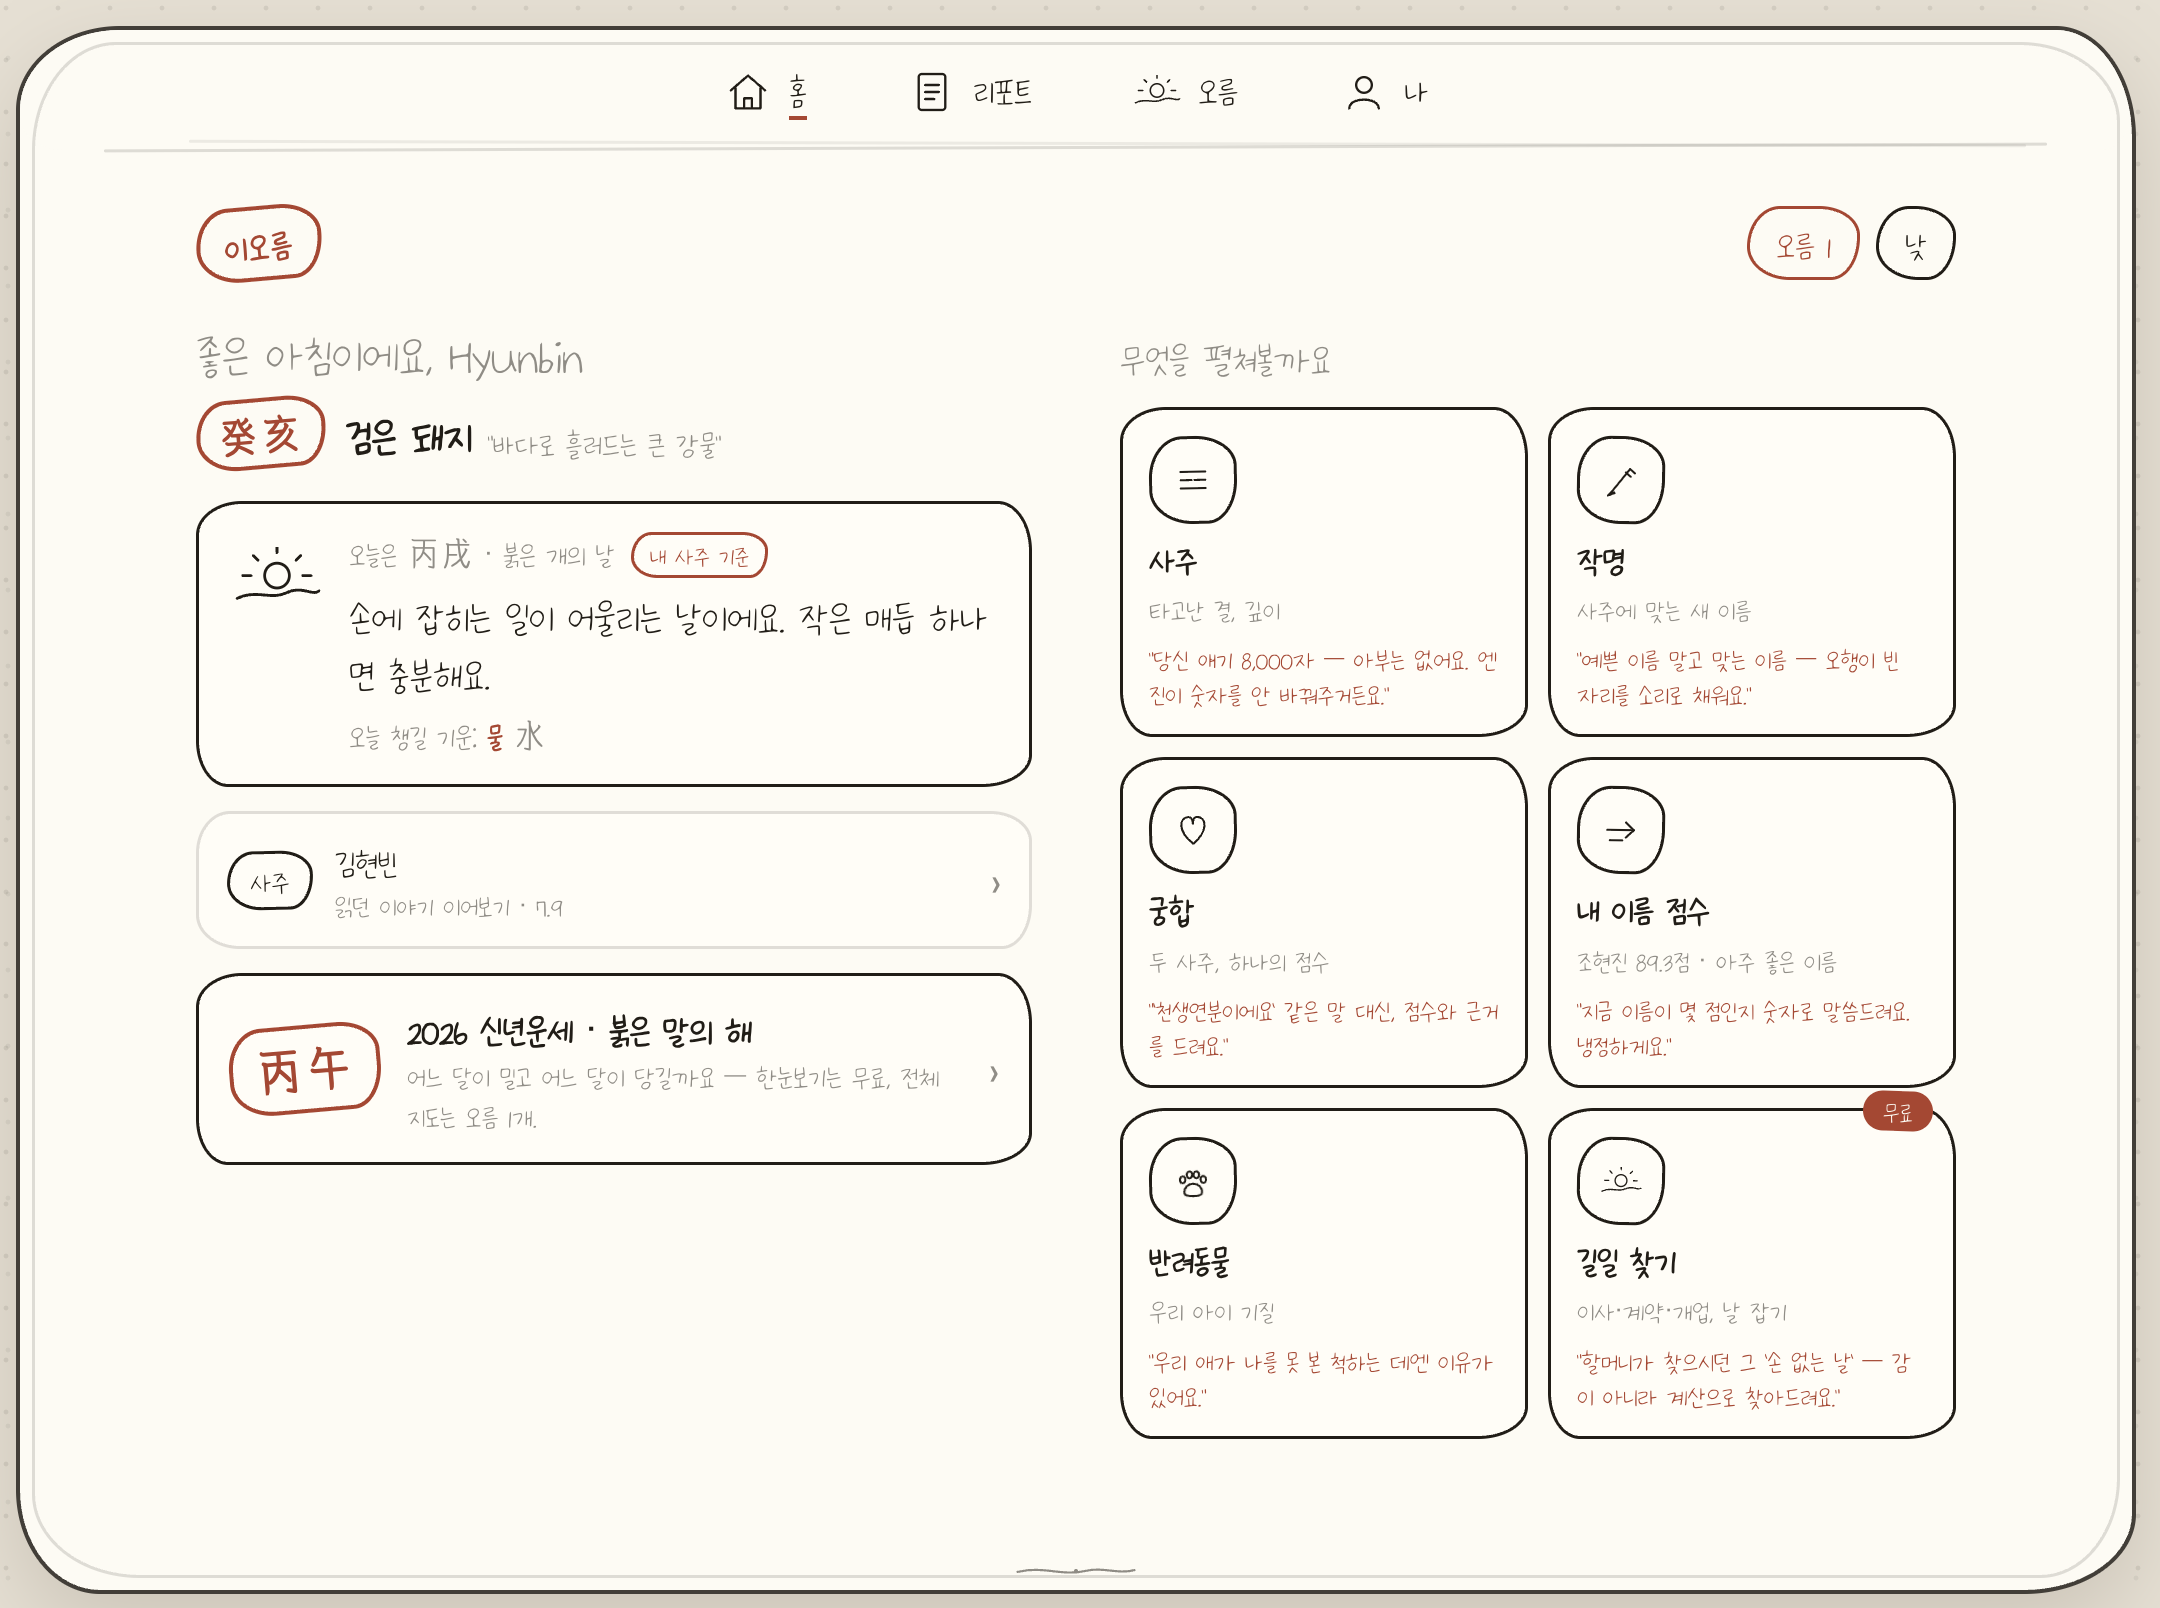Click 두 사주, 하나의 점수 subtitle
The width and height of the screenshot is (2160, 1608).
(x=1239, y=962)
